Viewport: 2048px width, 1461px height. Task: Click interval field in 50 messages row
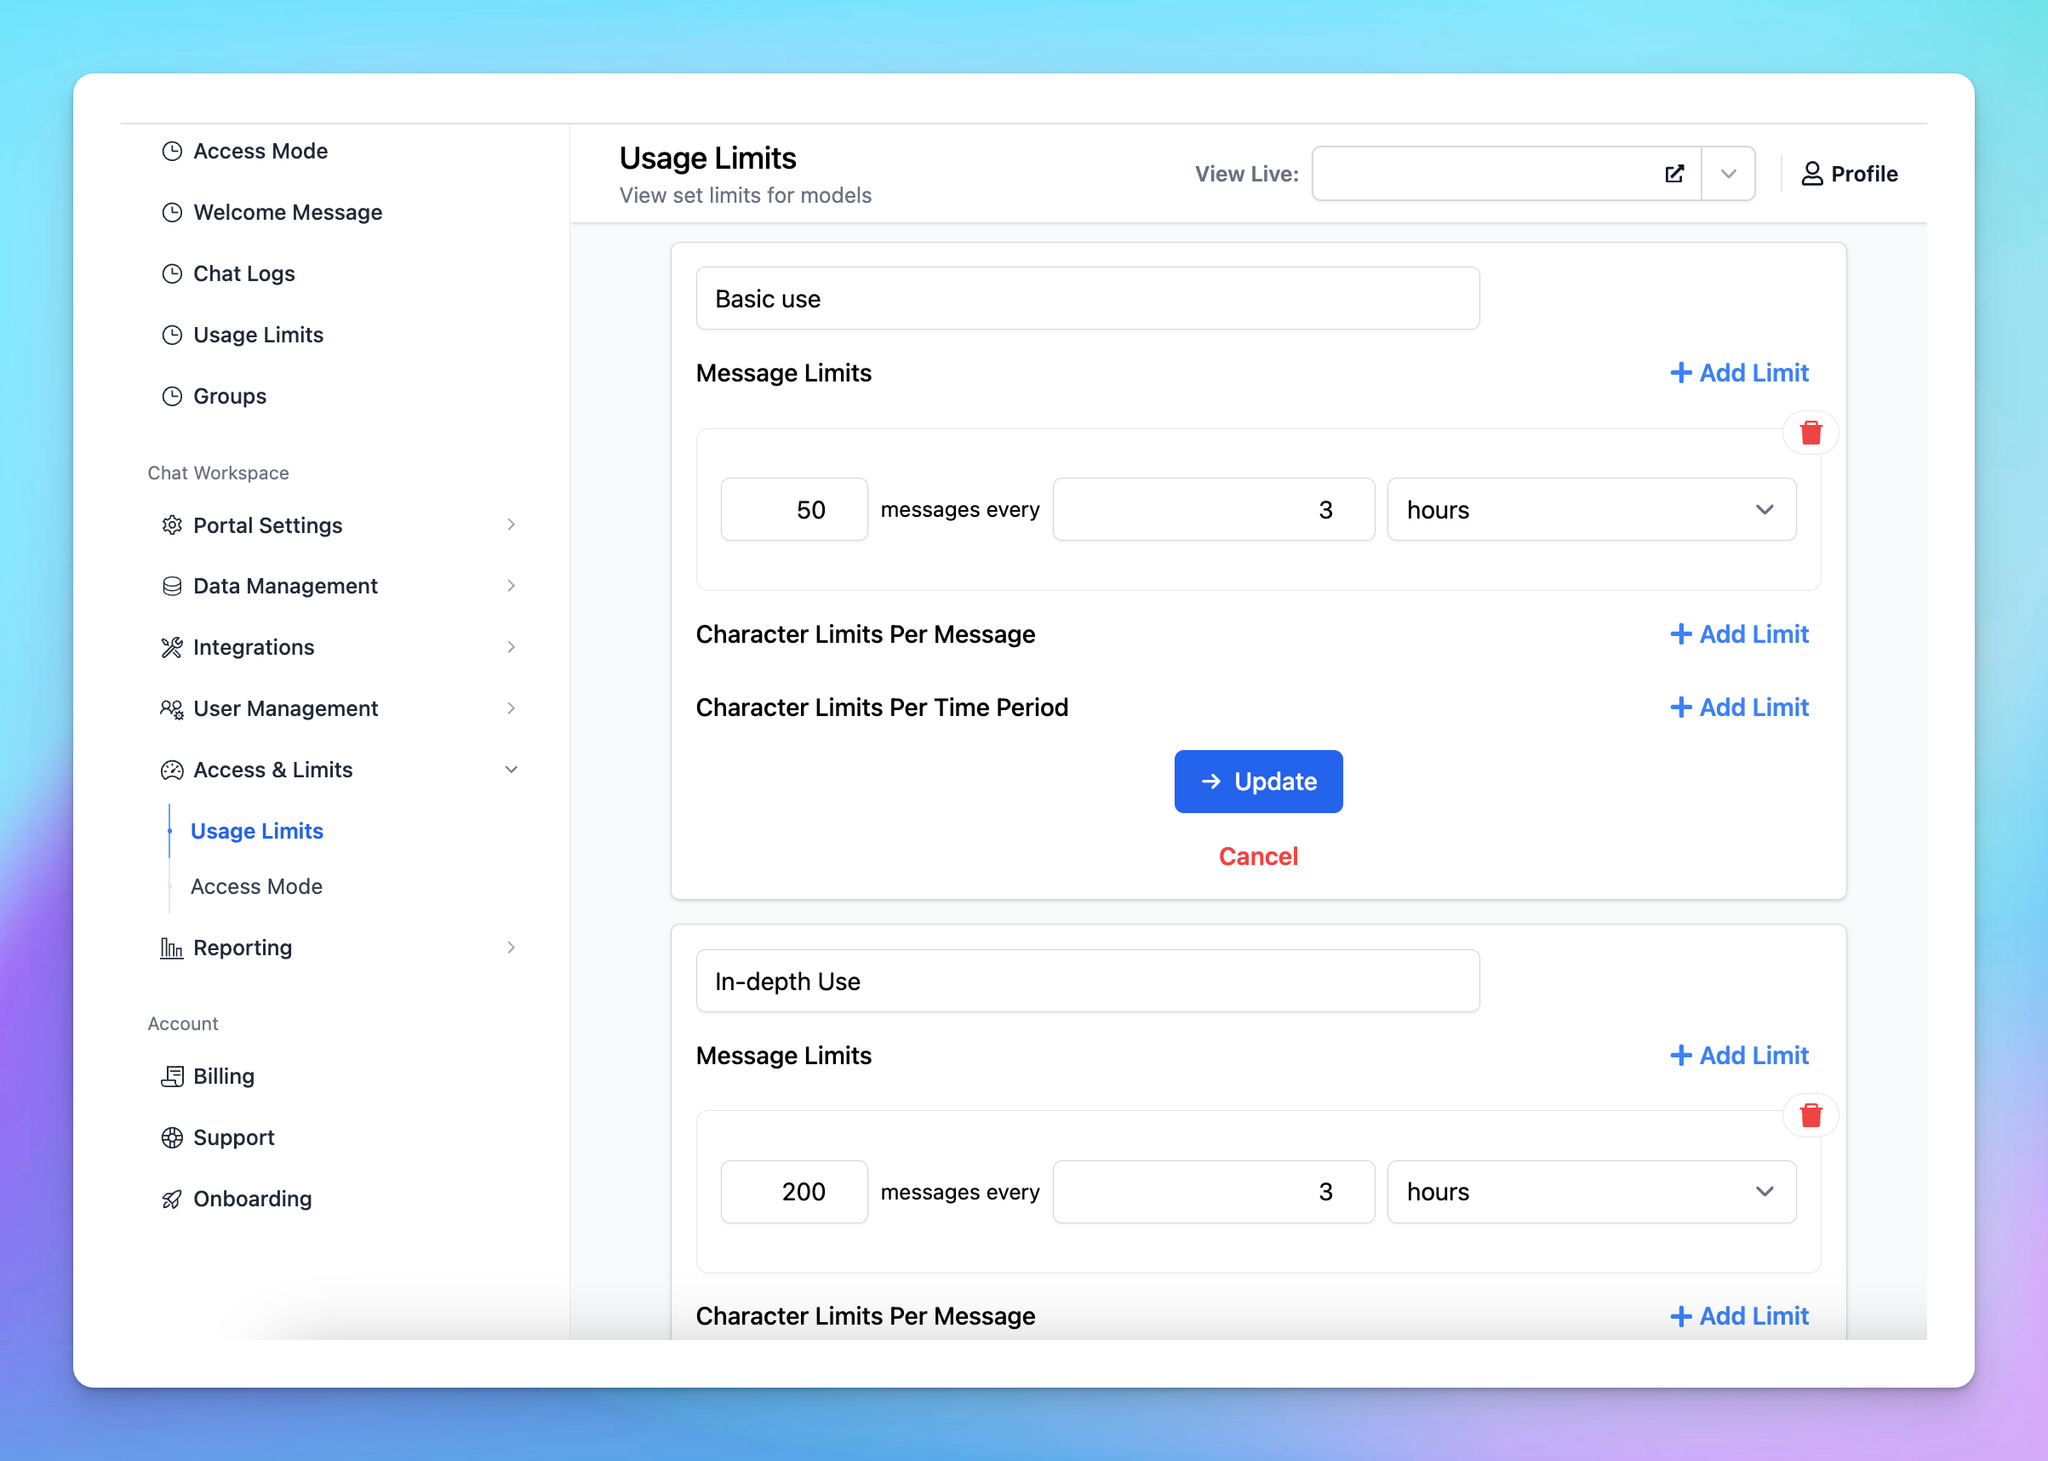click(x=1214, y=510)
